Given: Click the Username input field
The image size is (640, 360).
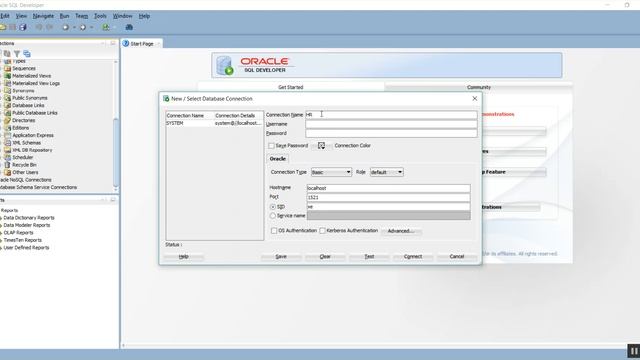Looking at the screenshot, I should click(391, 124).
